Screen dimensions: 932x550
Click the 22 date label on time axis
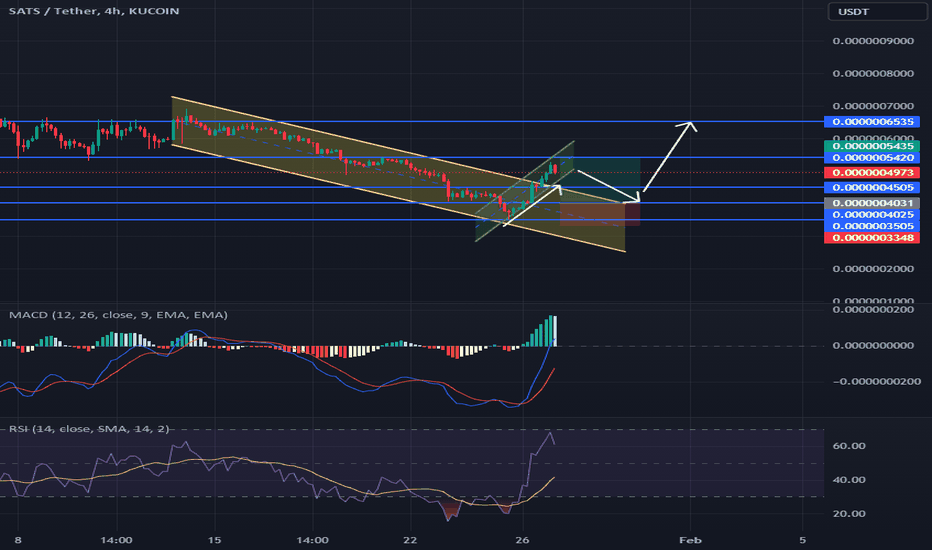tap(410, 540)
